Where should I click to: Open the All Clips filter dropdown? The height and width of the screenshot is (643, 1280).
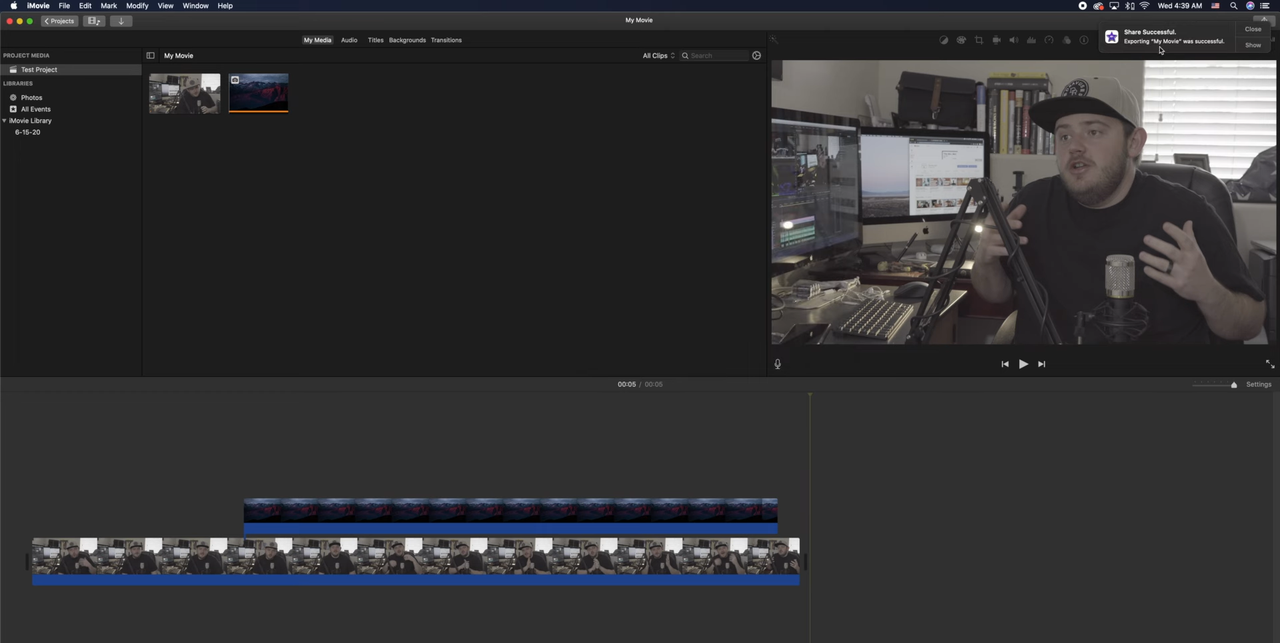click(x=658, y=56)
